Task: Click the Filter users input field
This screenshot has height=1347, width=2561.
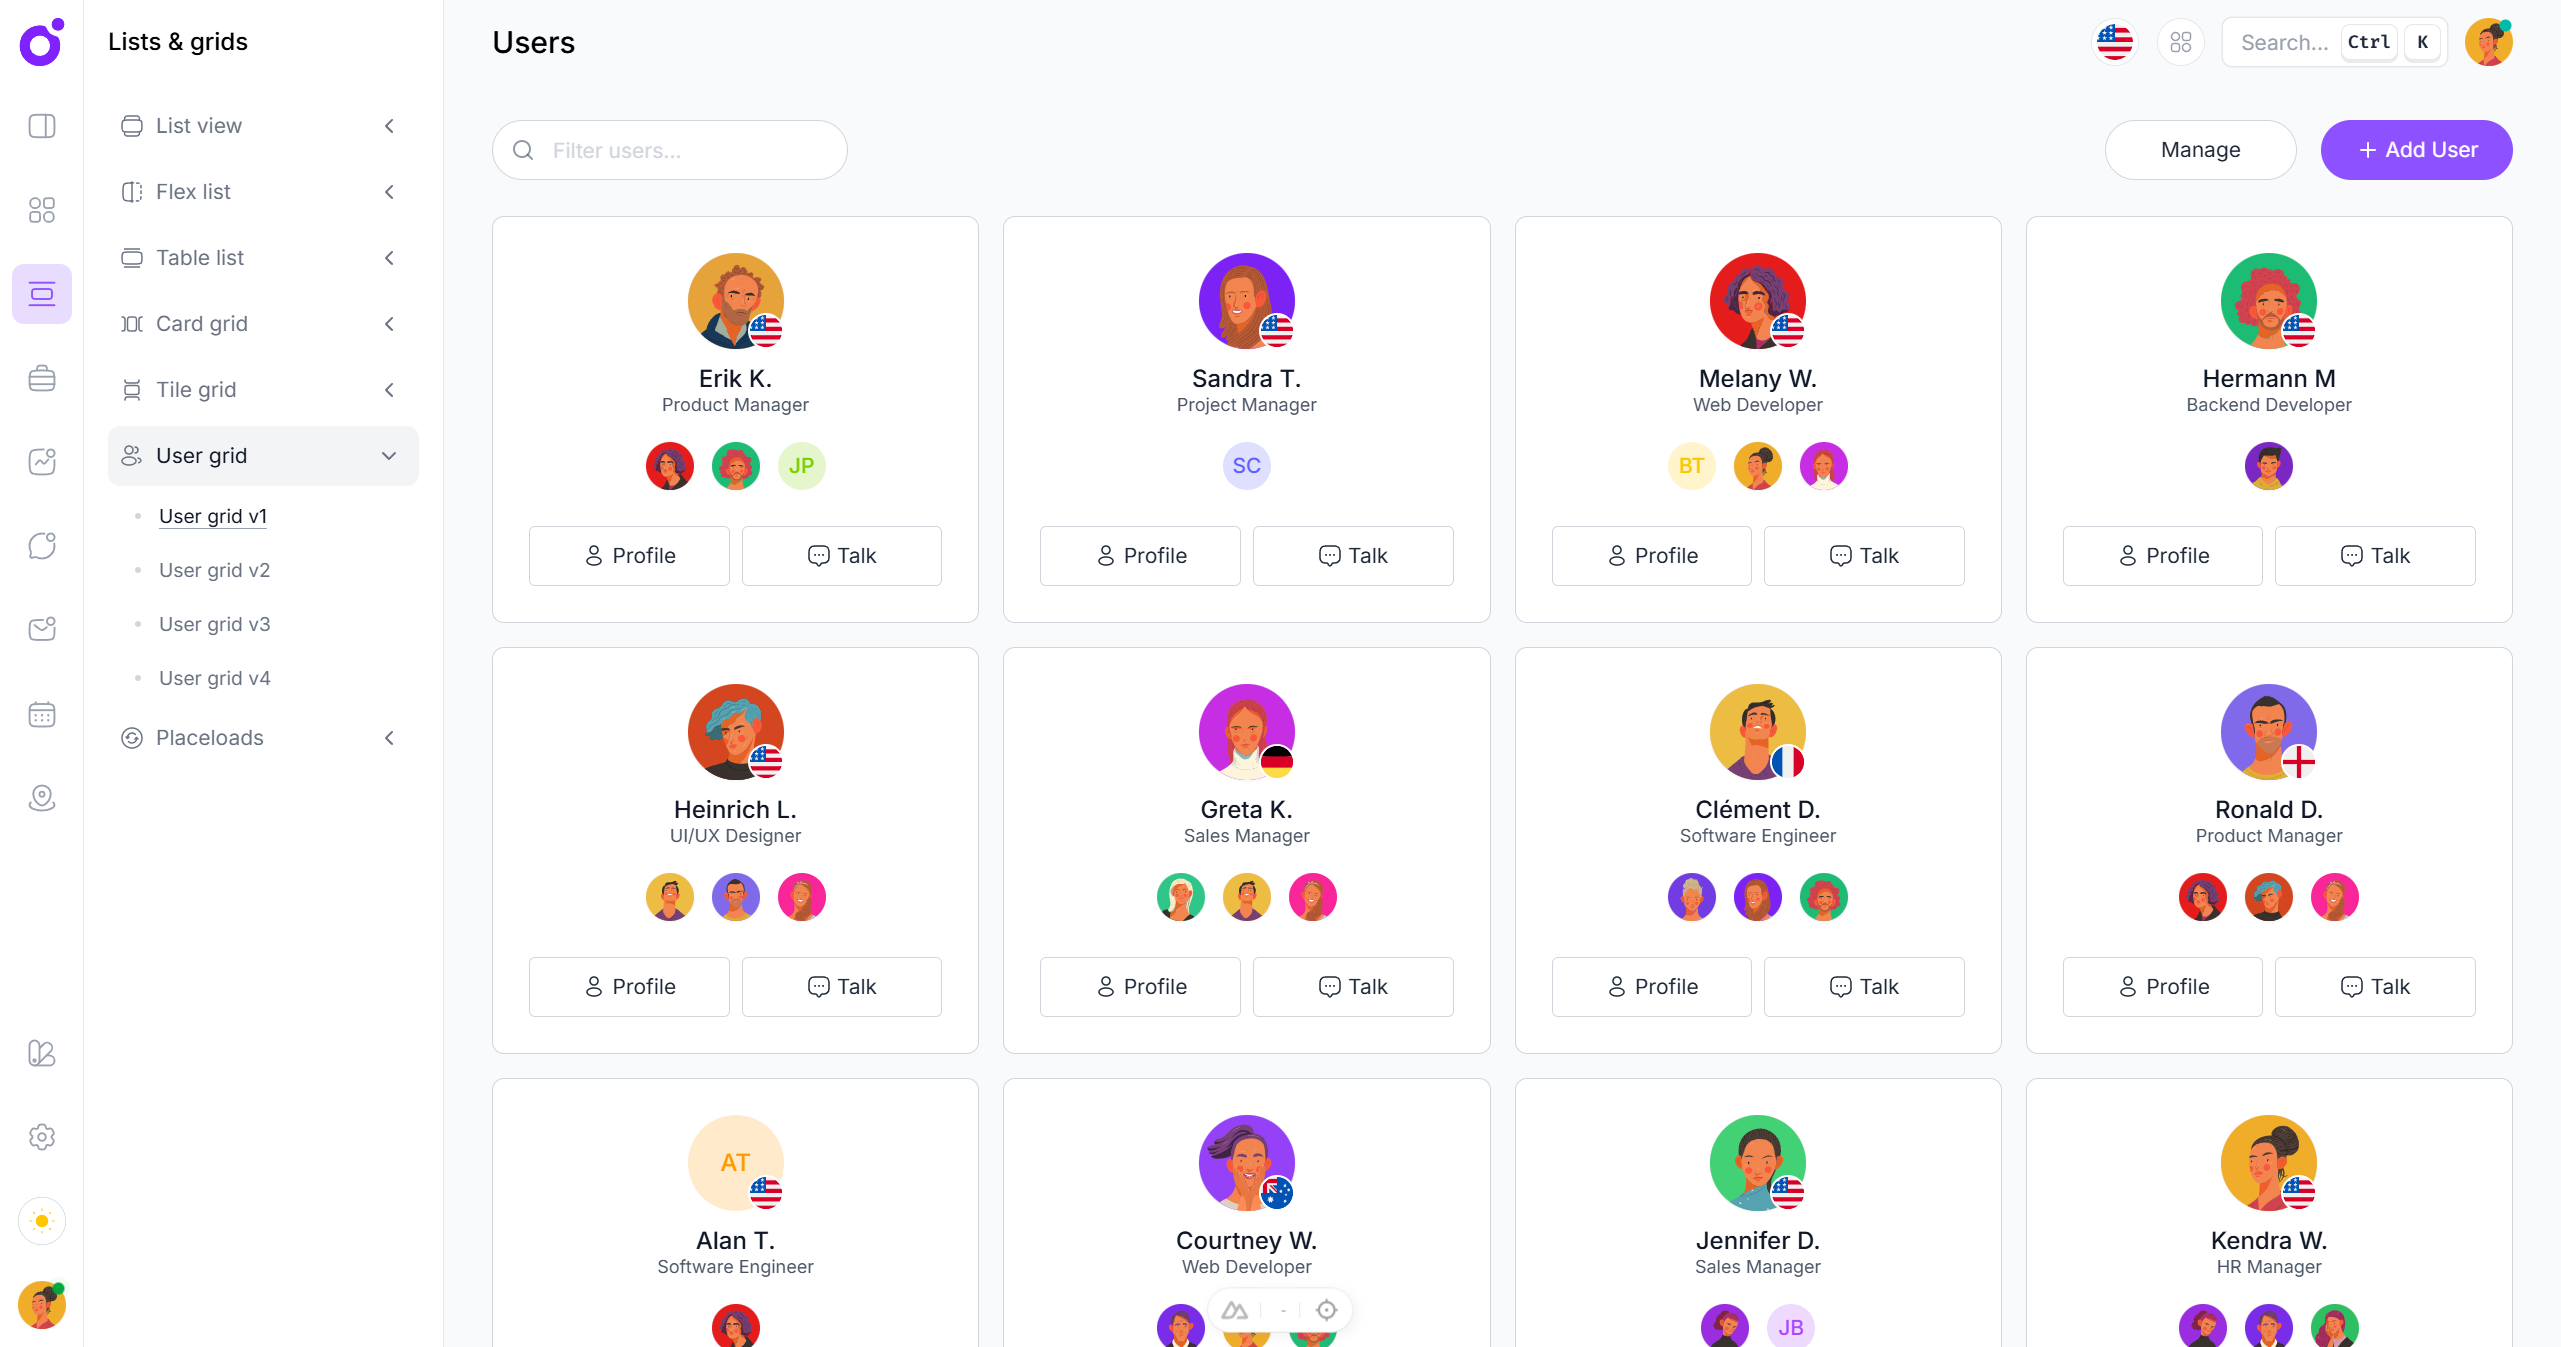Action: point(669,150)
